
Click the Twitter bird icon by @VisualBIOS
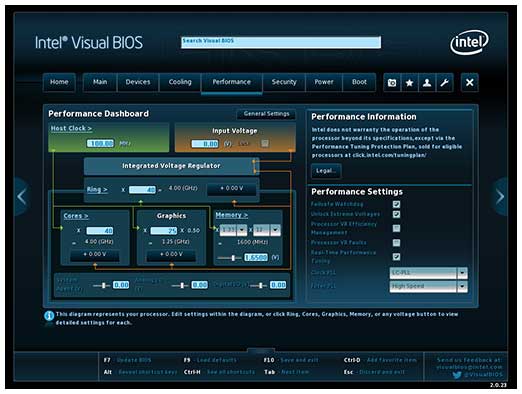tap(457, 375)
